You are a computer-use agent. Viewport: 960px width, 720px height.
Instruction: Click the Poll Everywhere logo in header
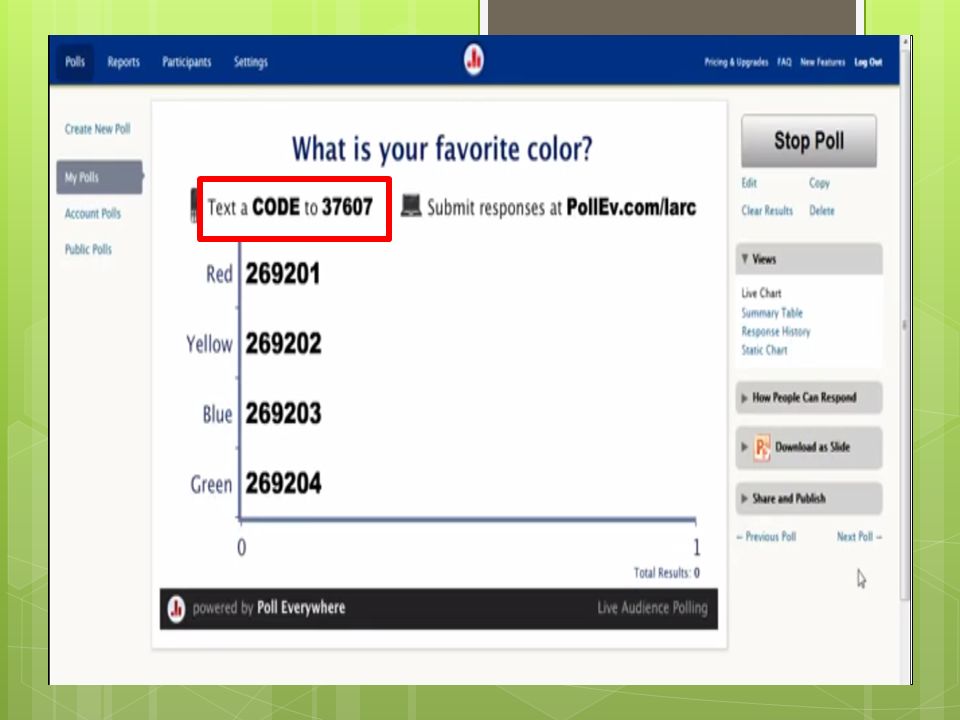(x=473, y=60)
